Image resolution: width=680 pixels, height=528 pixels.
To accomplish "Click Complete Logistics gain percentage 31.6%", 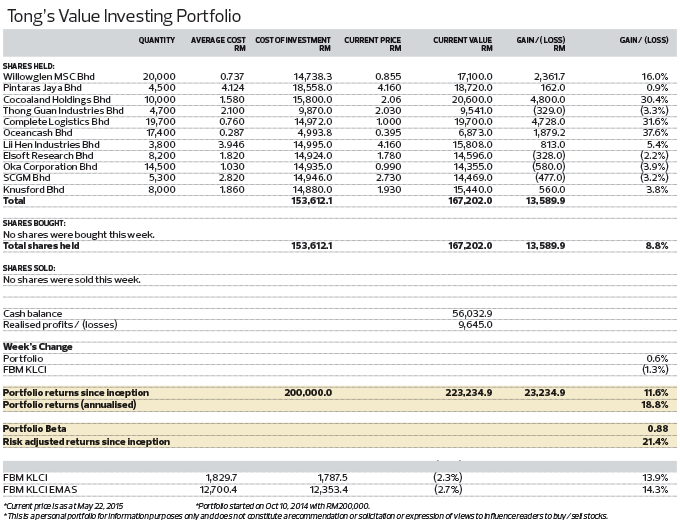I will 655,122.
